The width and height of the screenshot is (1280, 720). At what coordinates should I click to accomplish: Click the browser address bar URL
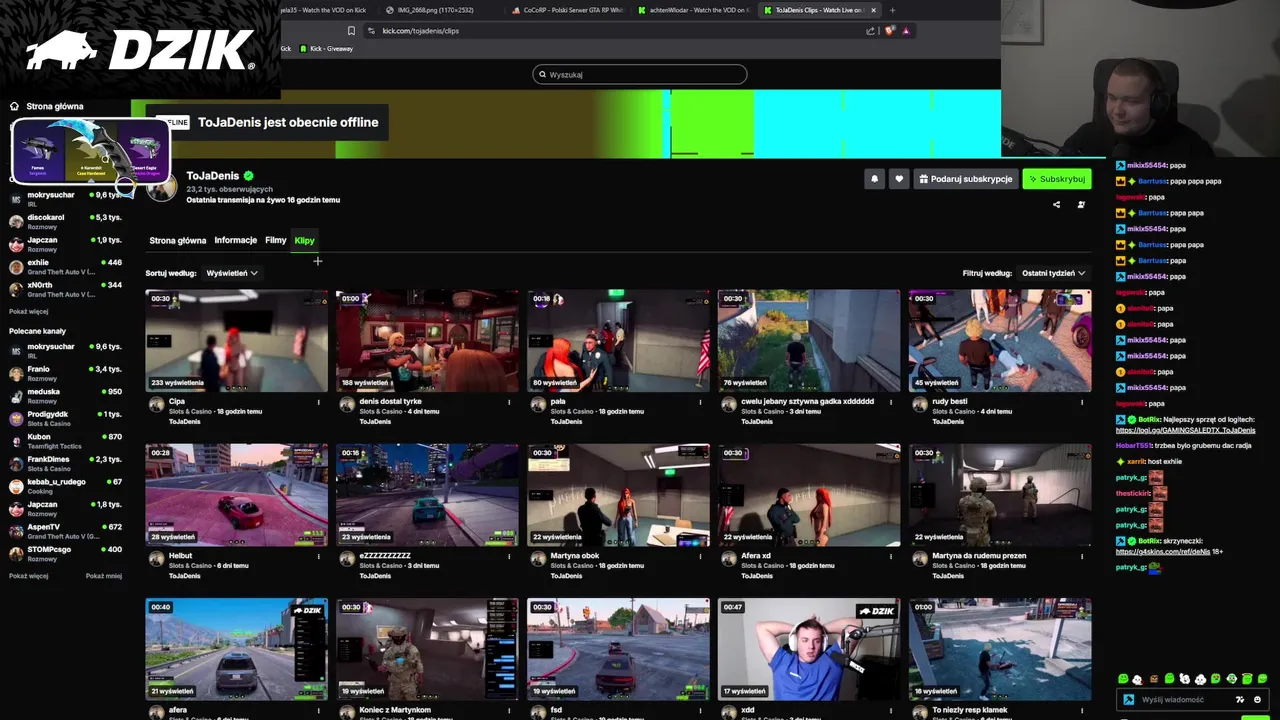[x=421, y=30]
